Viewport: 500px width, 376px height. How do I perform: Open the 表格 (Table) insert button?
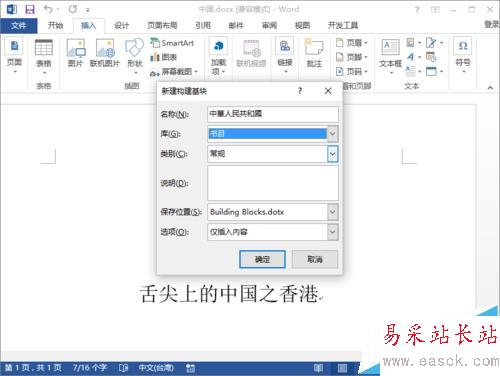(44, 57)
